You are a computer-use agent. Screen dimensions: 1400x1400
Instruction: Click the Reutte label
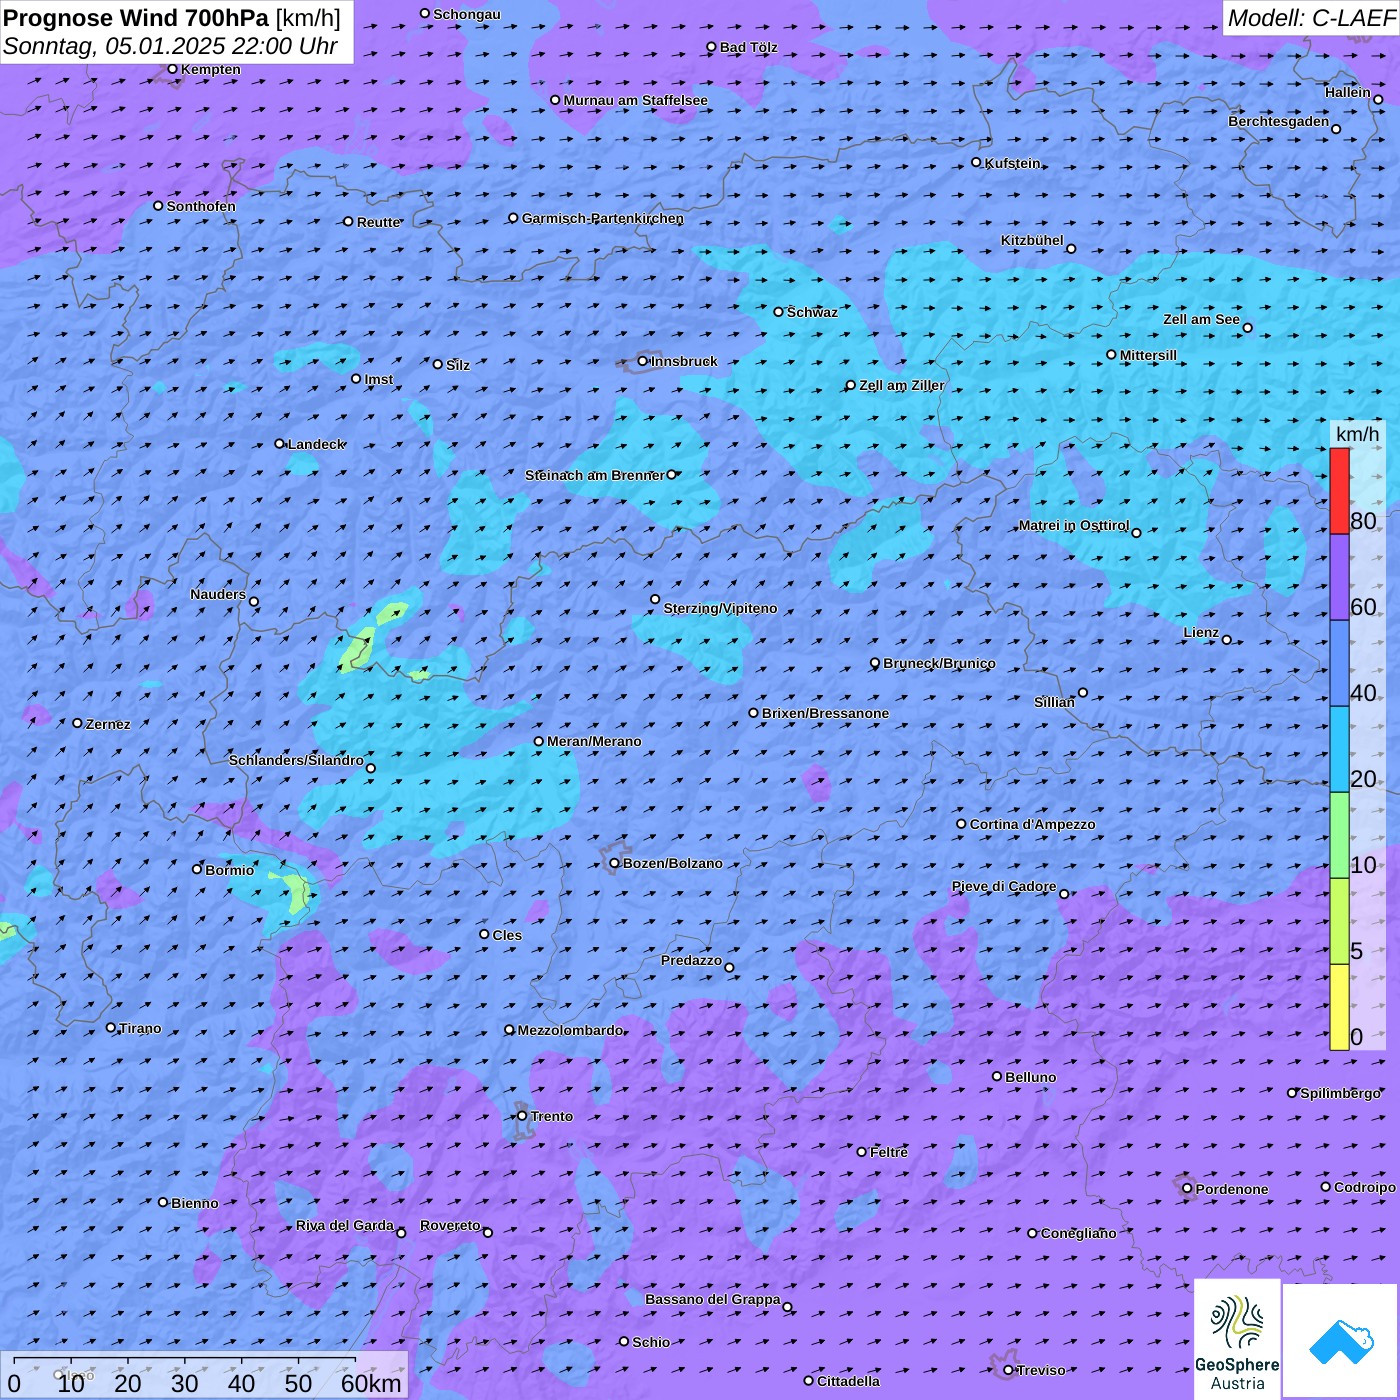(x=378, y=222)
